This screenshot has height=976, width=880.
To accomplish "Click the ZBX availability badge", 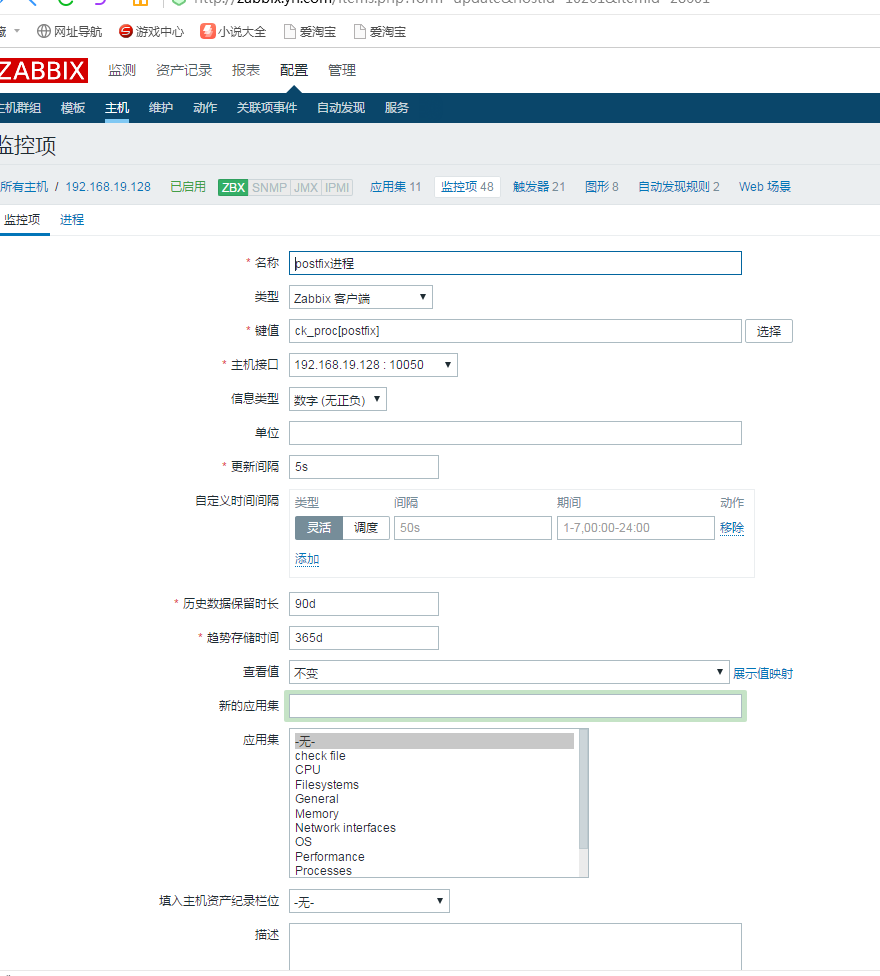I will coord(233,187).
